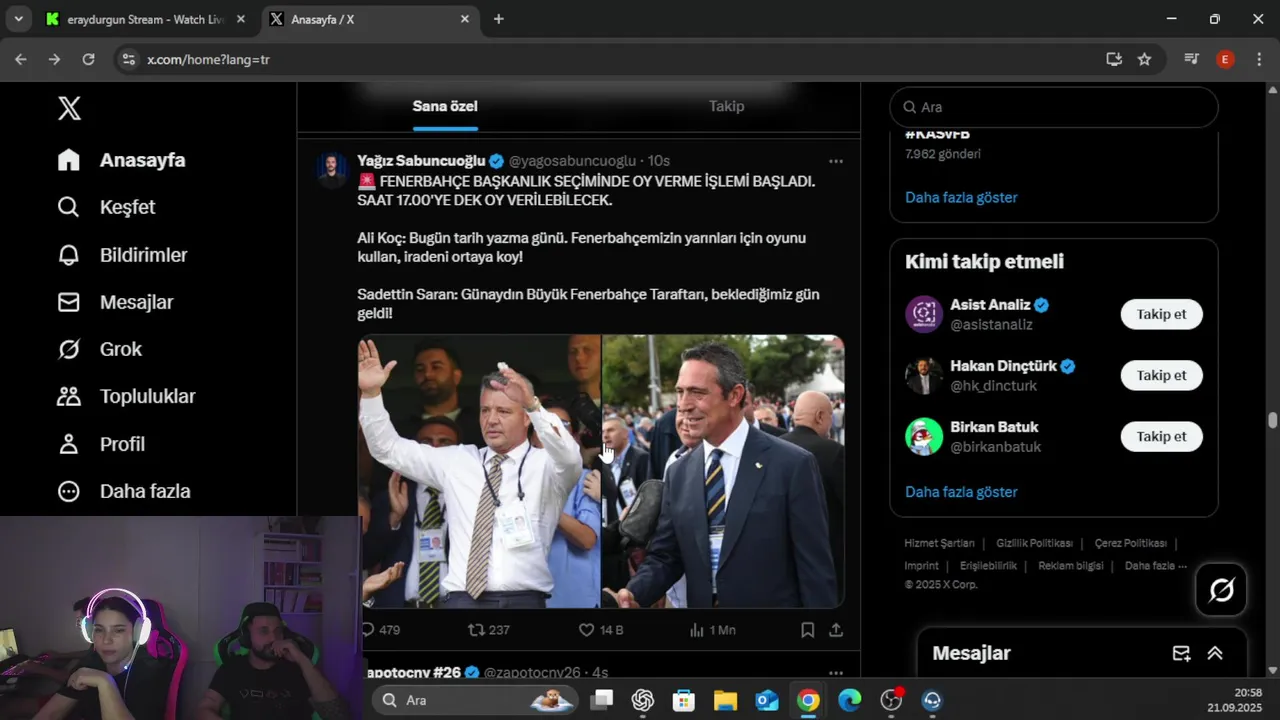1280x720 pixels.
Task: Follow Asist Analiz with Takip et
Action: click(1161, 314)
